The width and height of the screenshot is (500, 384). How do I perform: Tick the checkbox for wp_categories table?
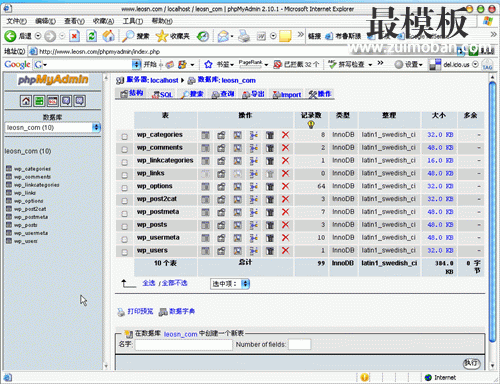(124, 136)
